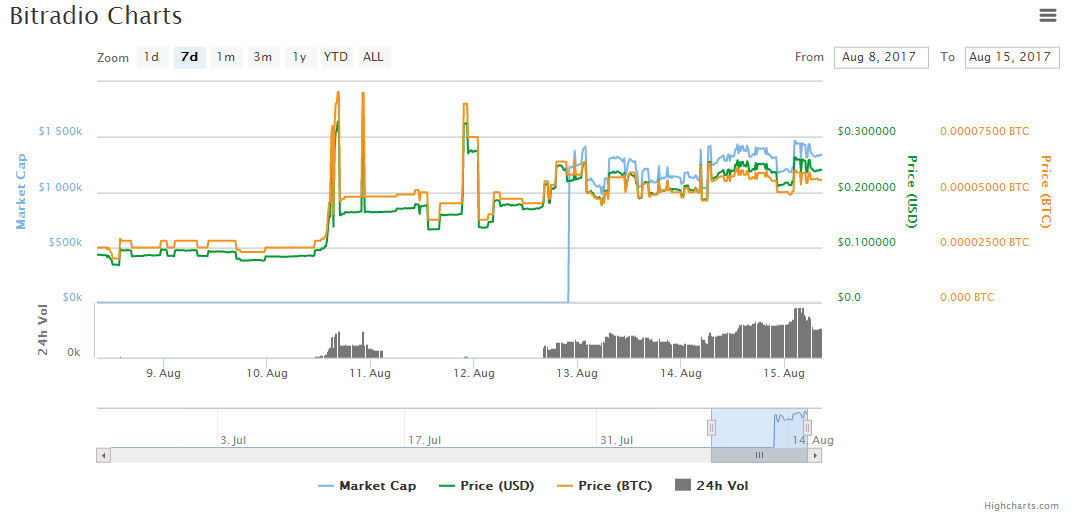Click the $0.300000 price axis value
This screenshot has width=1076, height=517.
coord(867,131)
